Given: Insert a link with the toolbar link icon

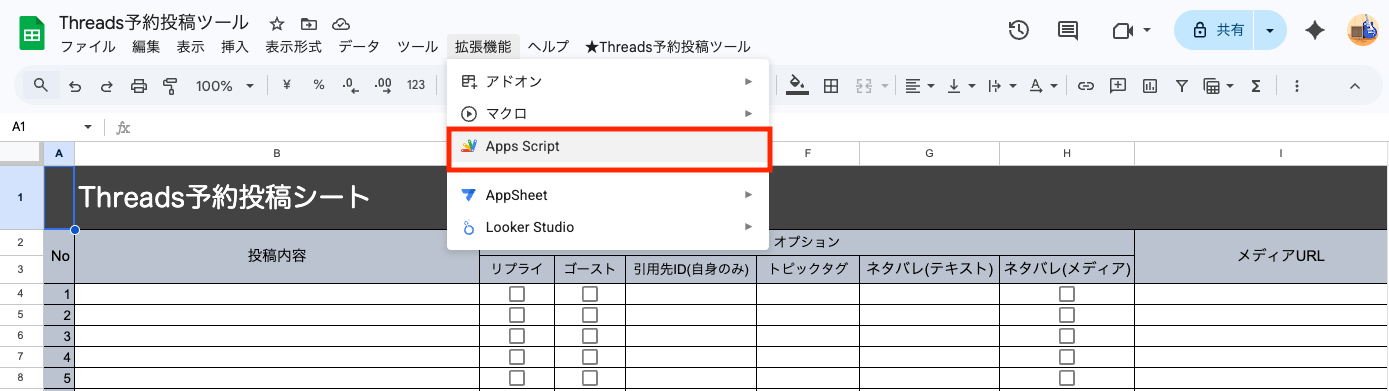Looking at the screenshot, I should (x=1085, y=86).
